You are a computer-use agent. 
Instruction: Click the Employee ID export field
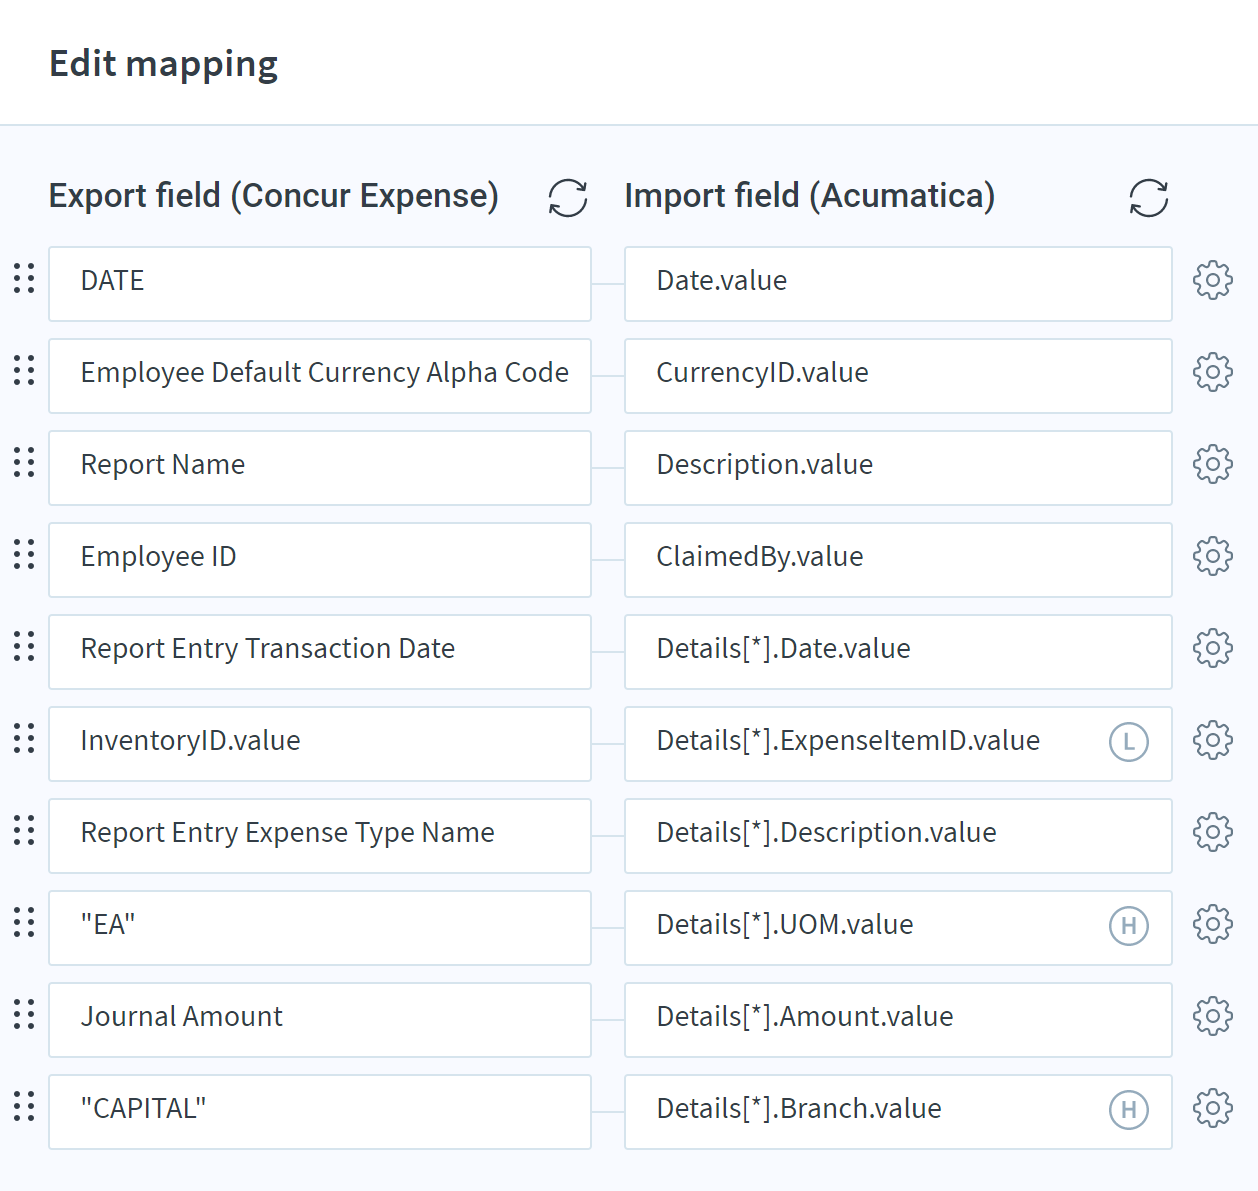[320, 560]
